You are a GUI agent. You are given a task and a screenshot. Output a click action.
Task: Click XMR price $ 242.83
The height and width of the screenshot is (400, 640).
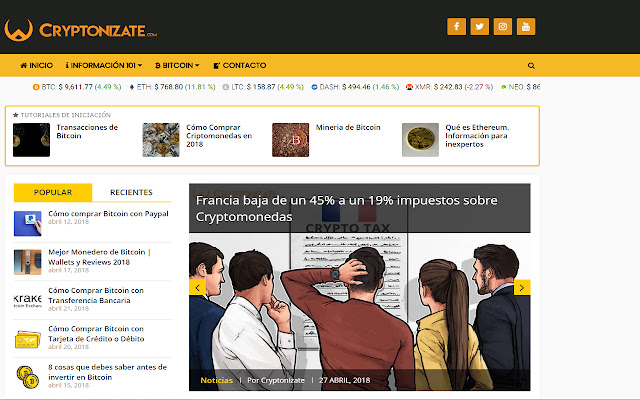[448, 87]
